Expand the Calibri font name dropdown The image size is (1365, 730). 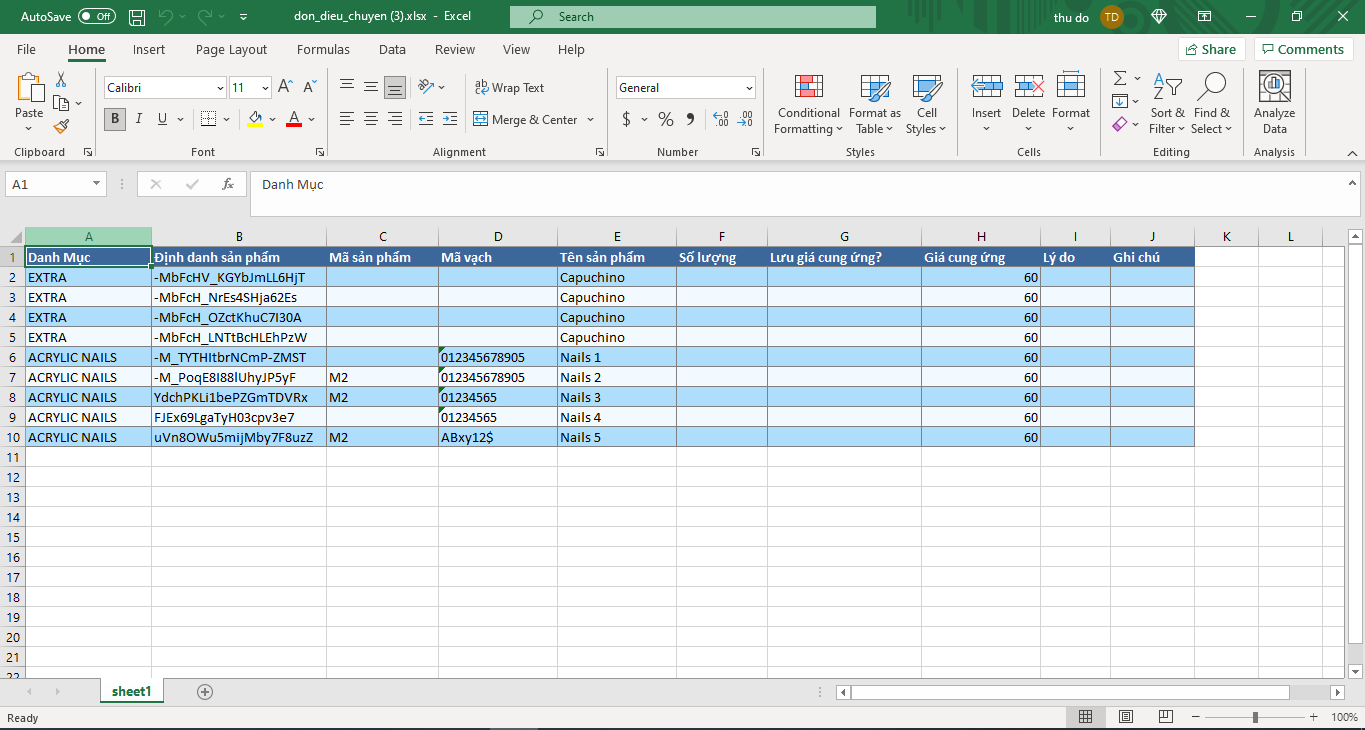click(x=220, y=88)
